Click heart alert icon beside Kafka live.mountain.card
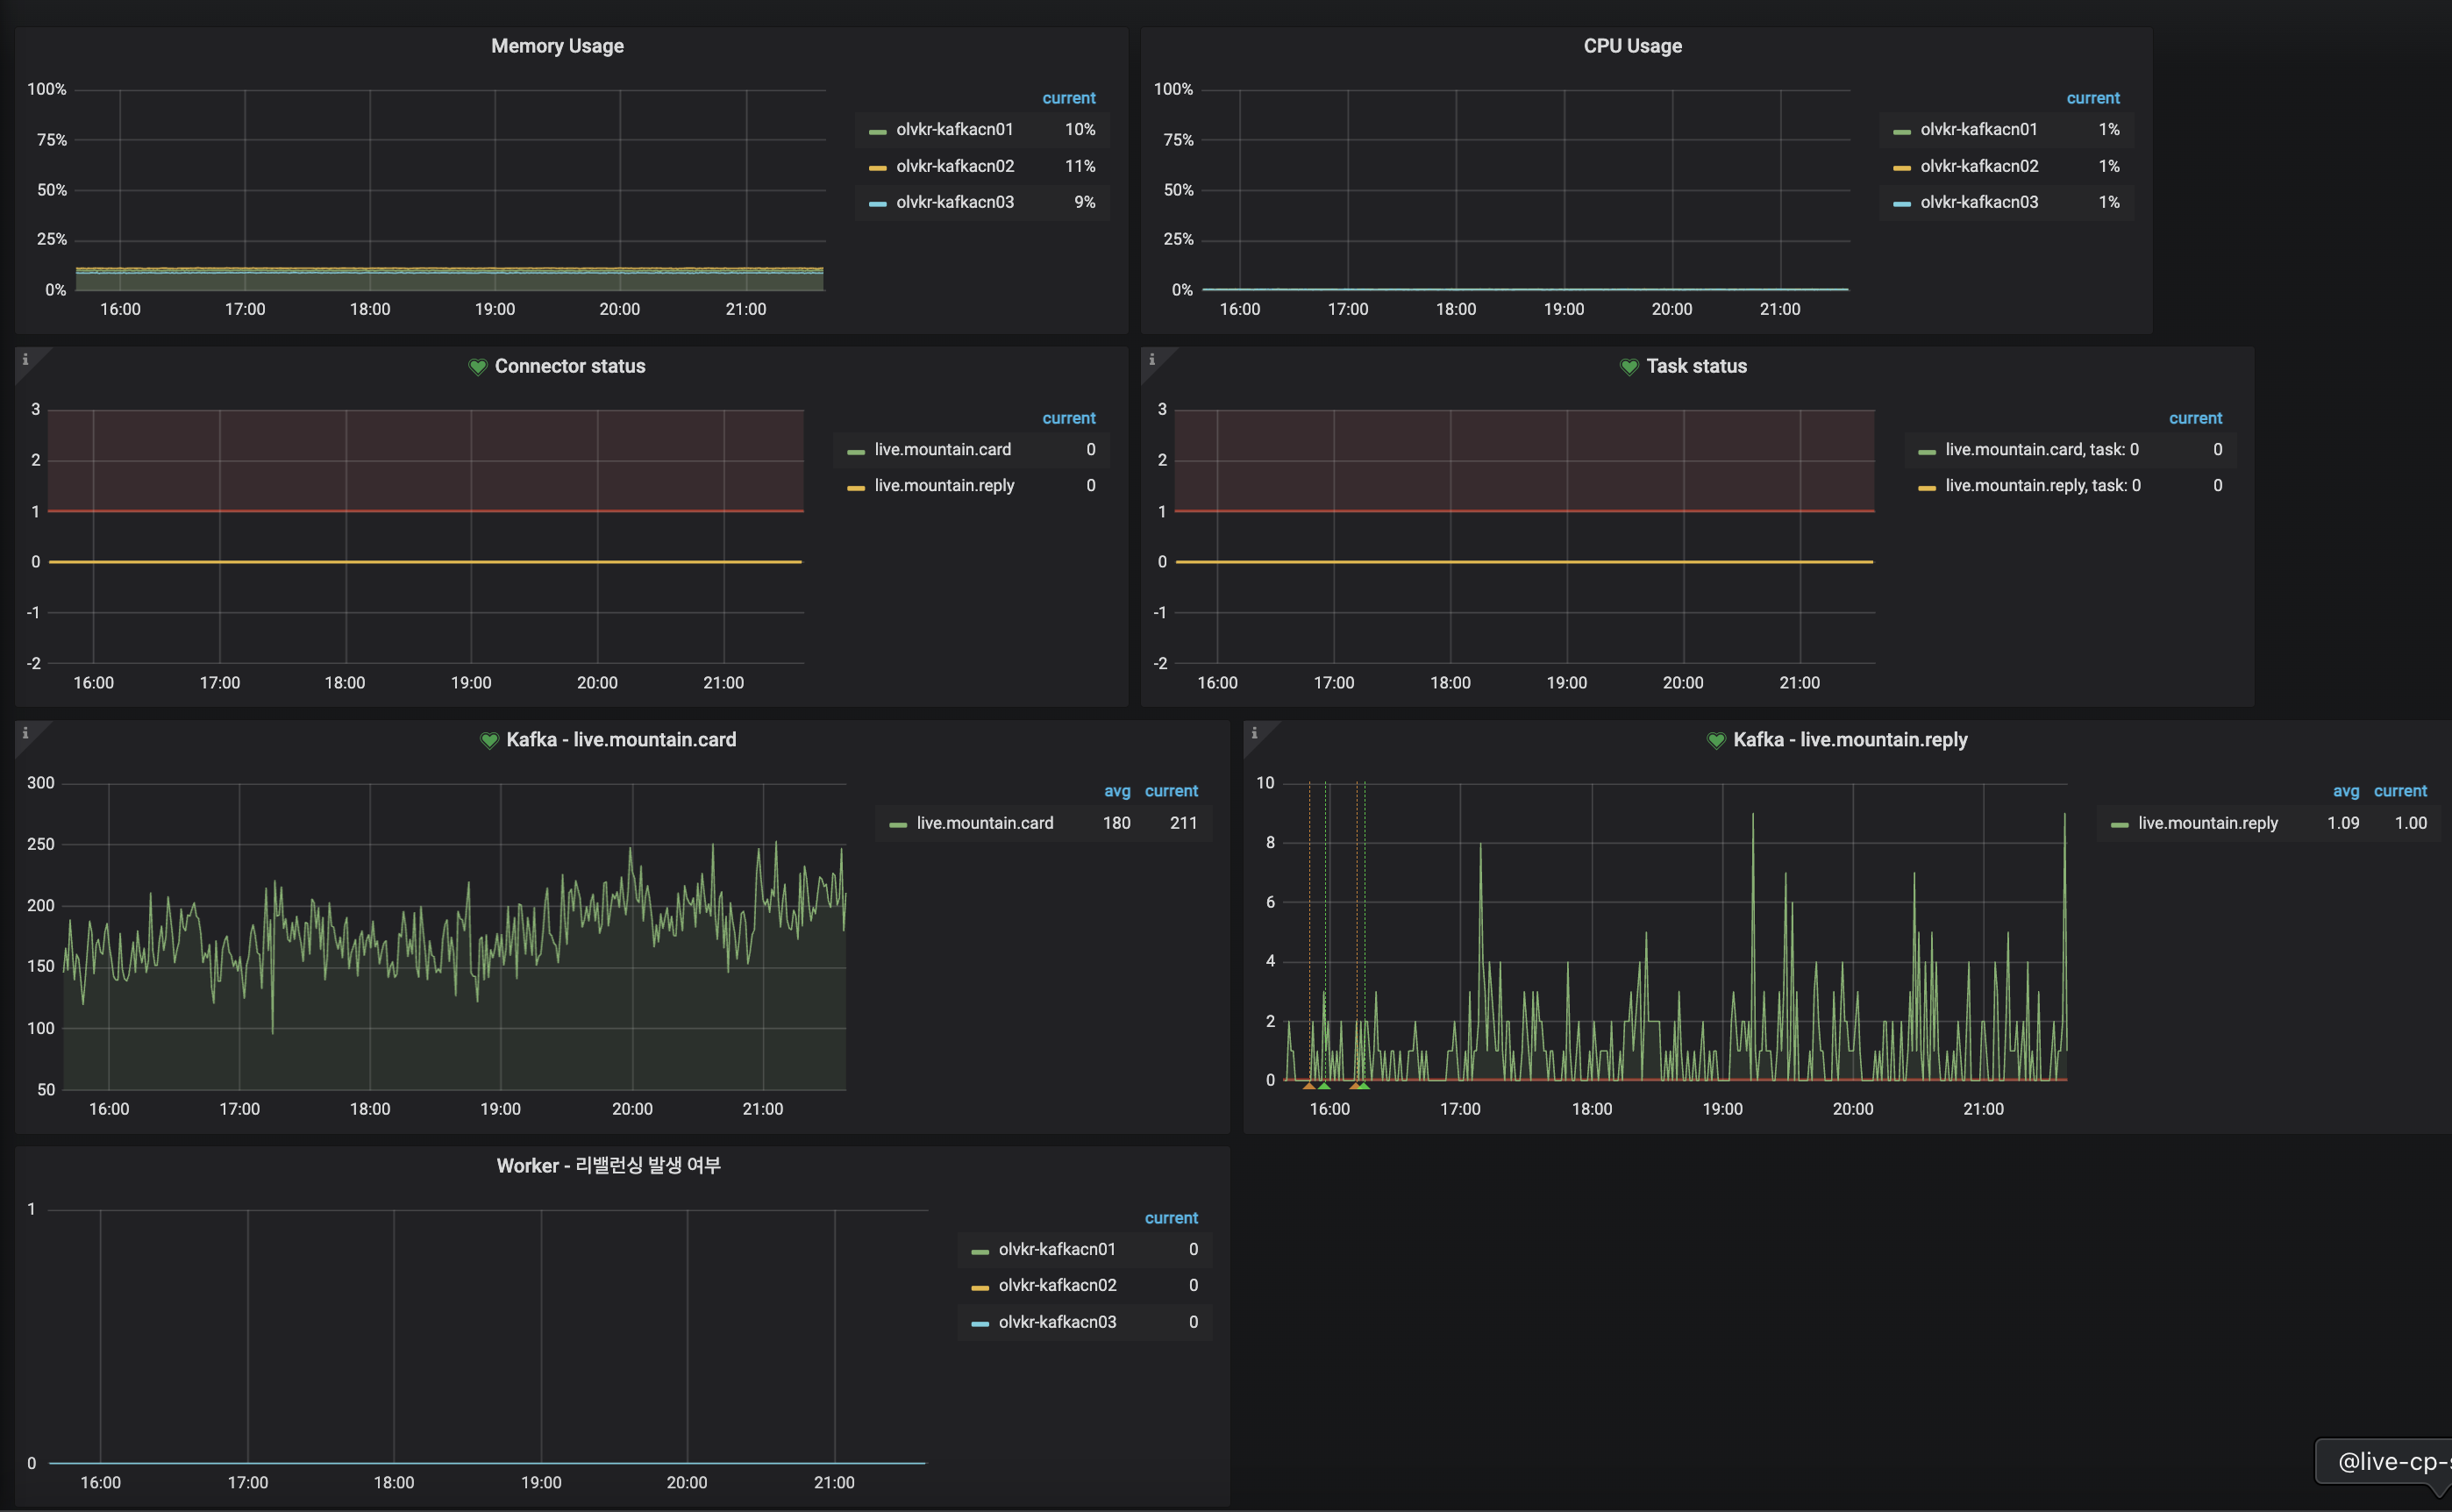The height and width of the screenshot is (1512, 2452). [489, 740]
